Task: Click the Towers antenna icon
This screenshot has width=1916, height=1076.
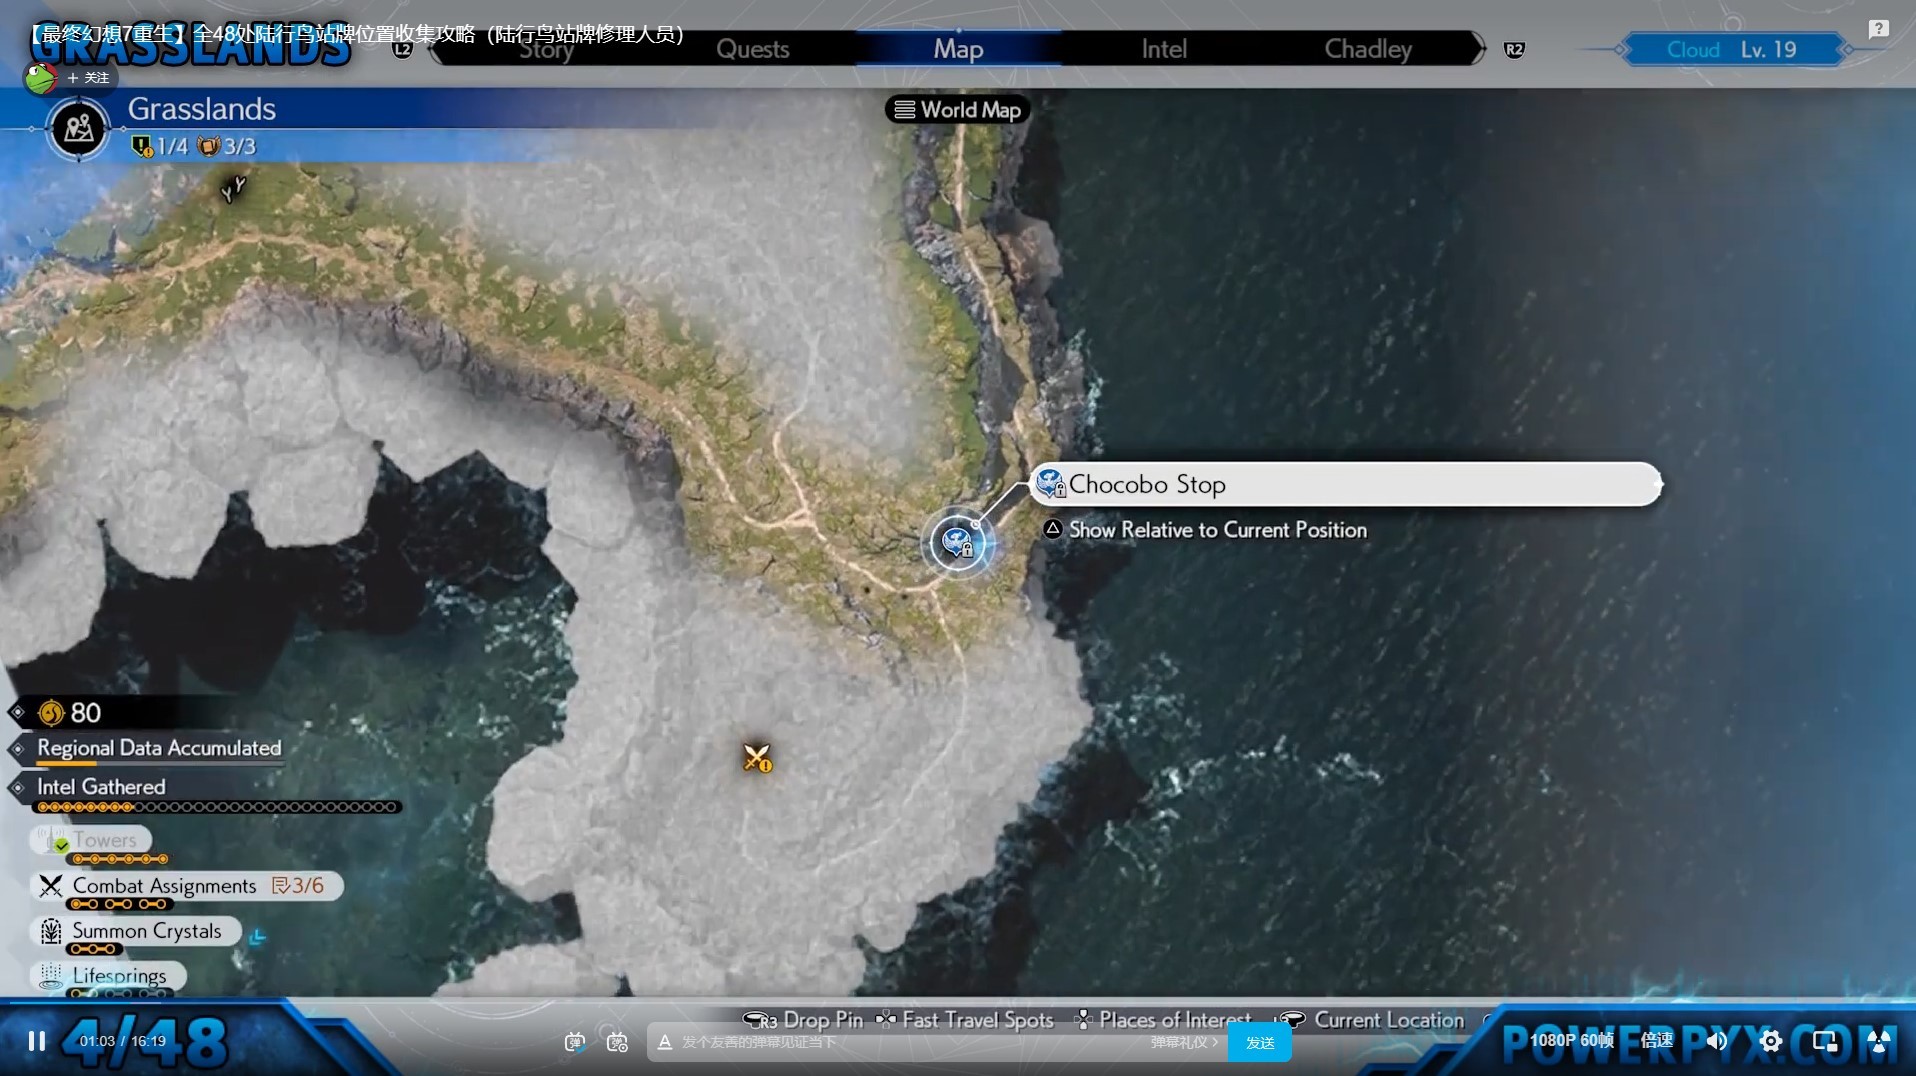Action: coord(50,841)
